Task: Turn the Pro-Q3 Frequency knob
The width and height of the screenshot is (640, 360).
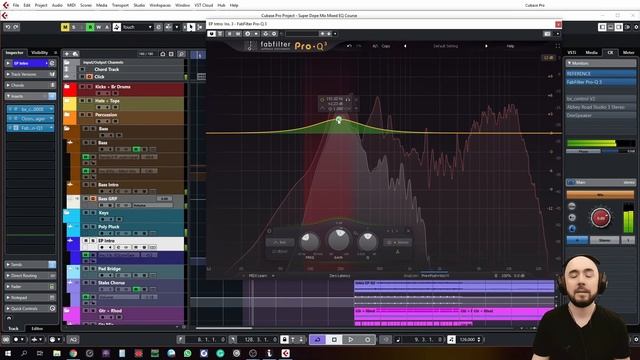Action: point(310,242)
